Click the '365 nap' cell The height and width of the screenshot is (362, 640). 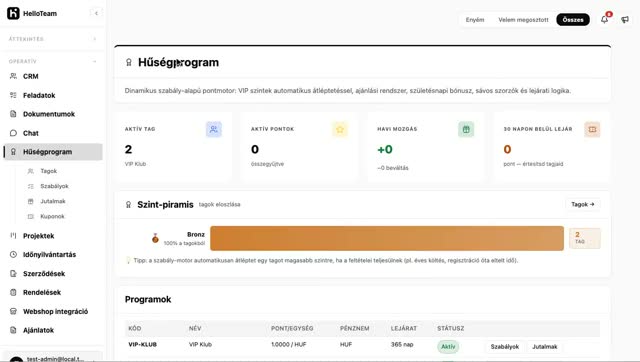tap(402, 344)
